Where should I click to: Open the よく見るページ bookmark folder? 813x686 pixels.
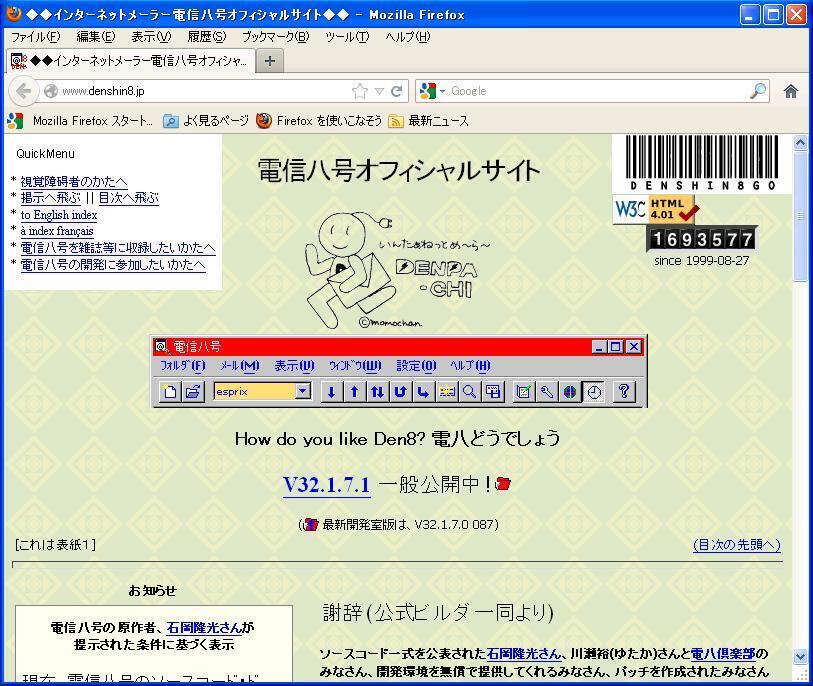[206, 121]
